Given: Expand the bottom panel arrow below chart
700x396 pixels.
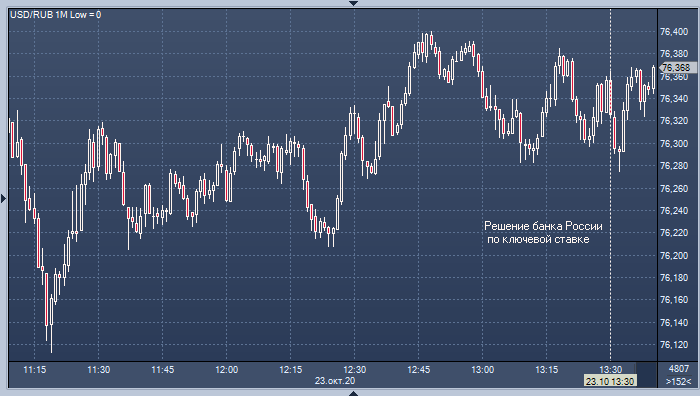Looking at the screenshot, I should 353,393.
